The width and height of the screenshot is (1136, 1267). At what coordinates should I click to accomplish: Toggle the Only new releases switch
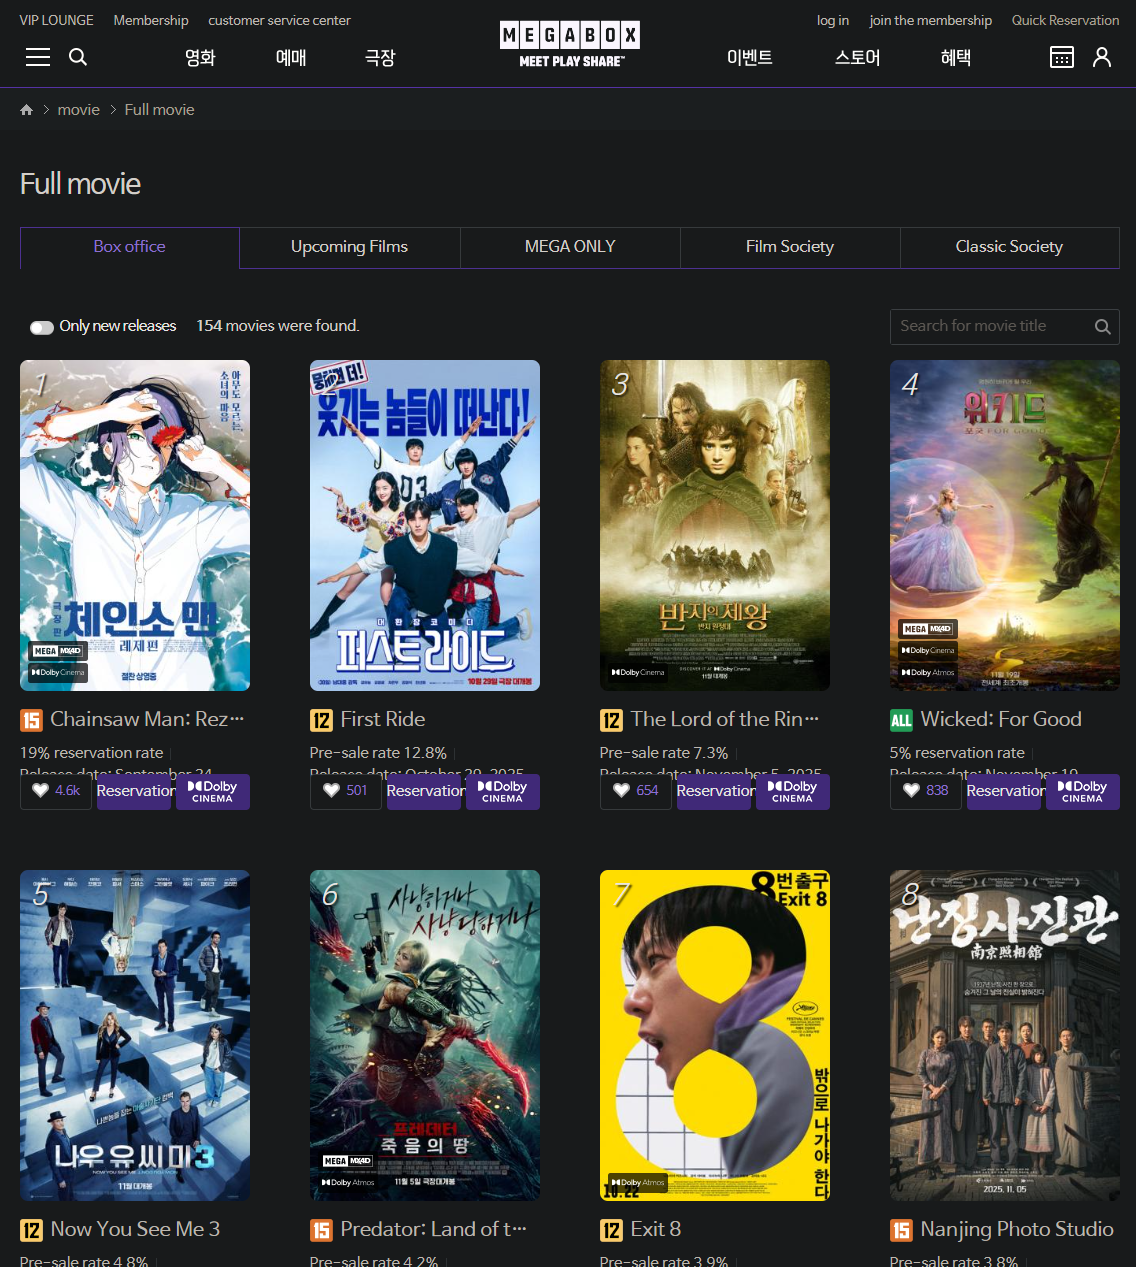42,327
